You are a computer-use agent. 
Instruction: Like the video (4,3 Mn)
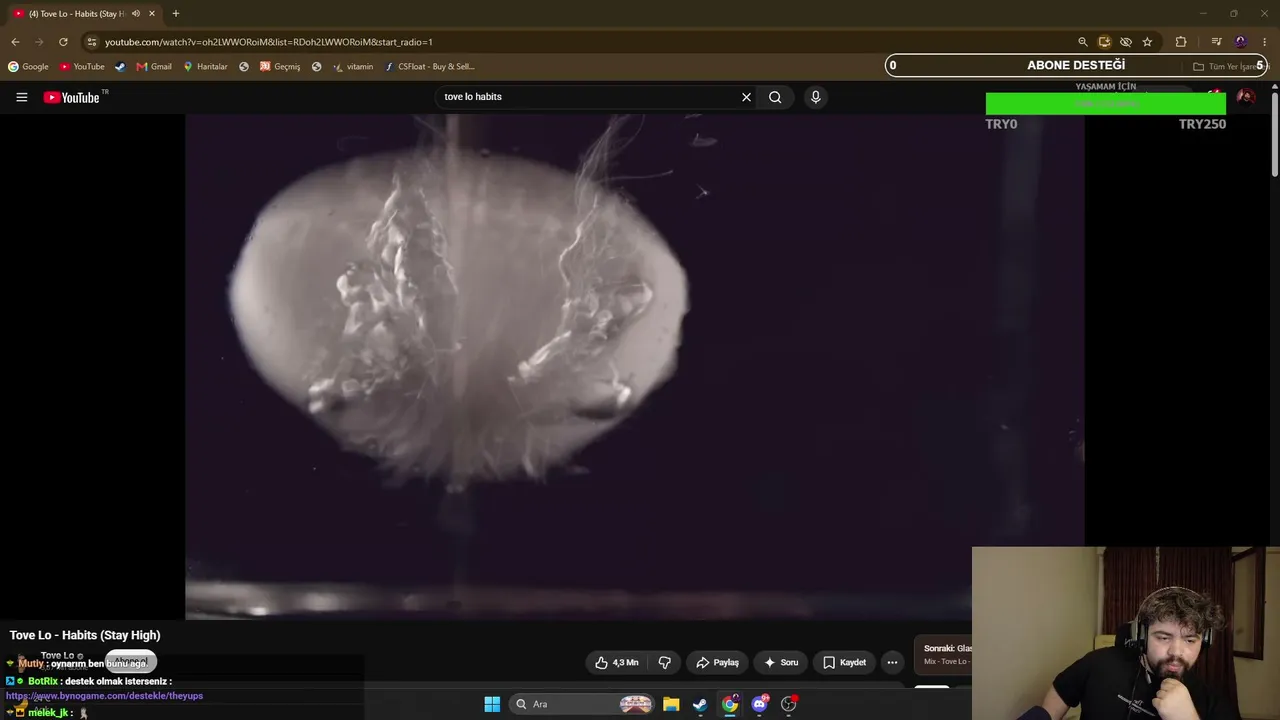click(x=616, y=662)
